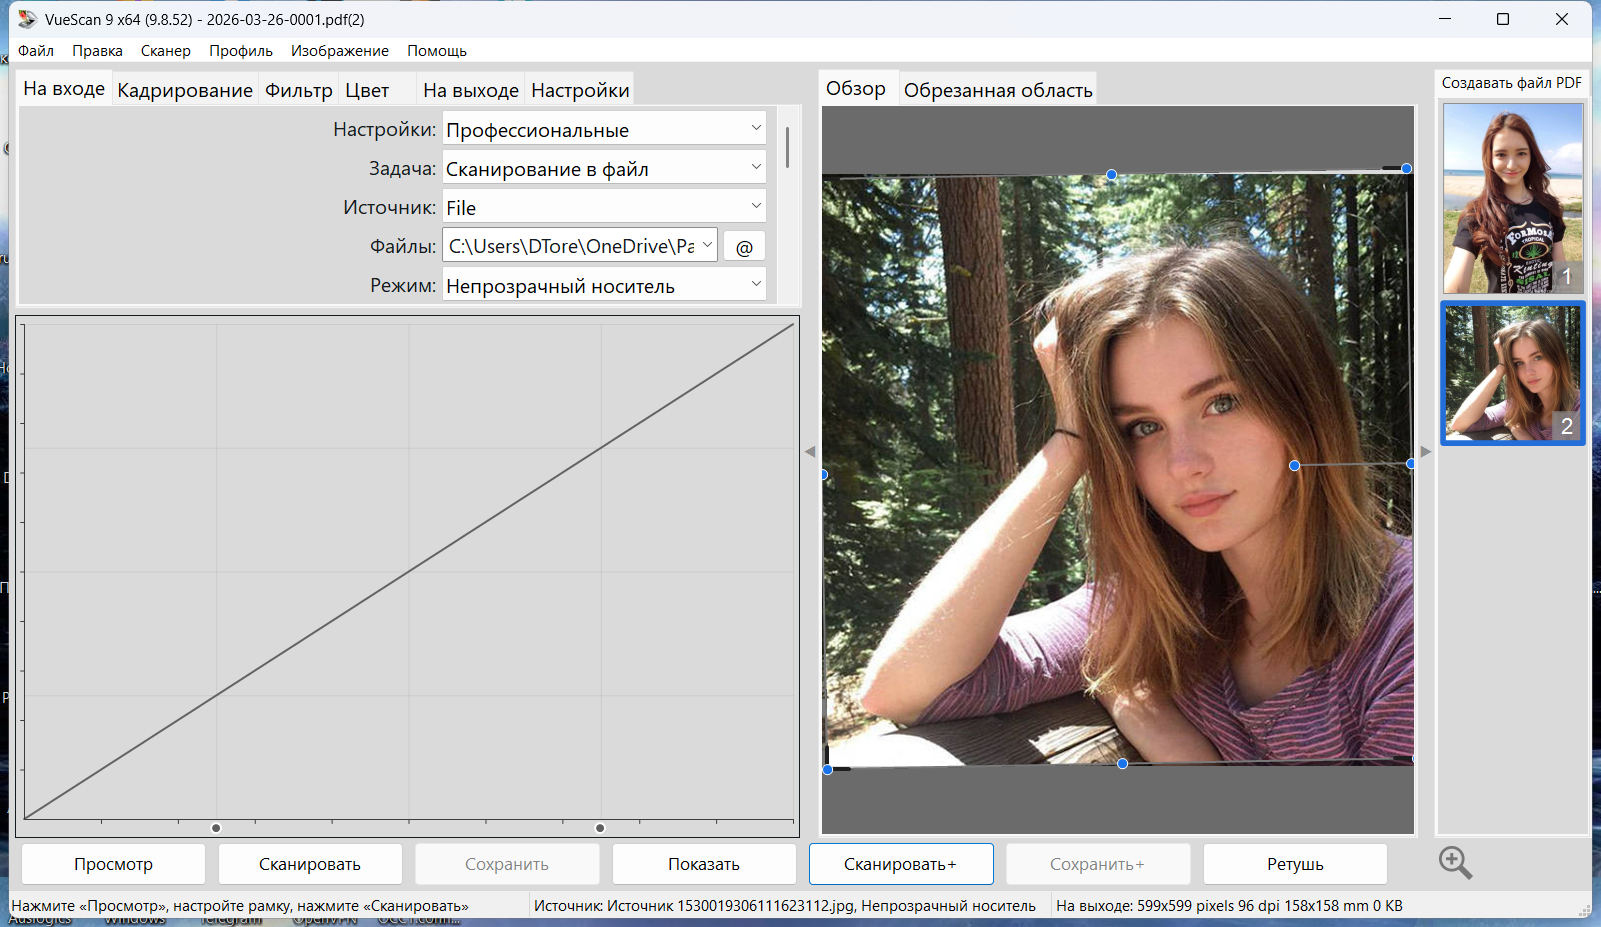Click the left curve point slider handle
Image resolution: width=1601 pixels, height=927 pixels.
216,828
